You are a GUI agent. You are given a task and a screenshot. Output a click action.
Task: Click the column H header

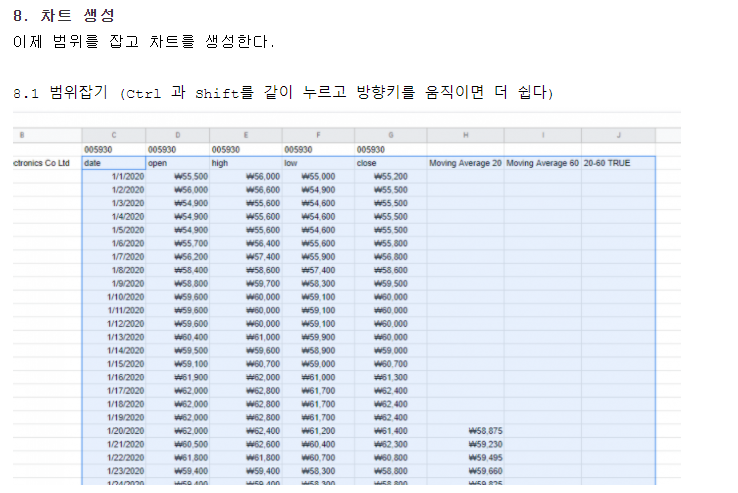pyautogui.click(x=465, y=134)
